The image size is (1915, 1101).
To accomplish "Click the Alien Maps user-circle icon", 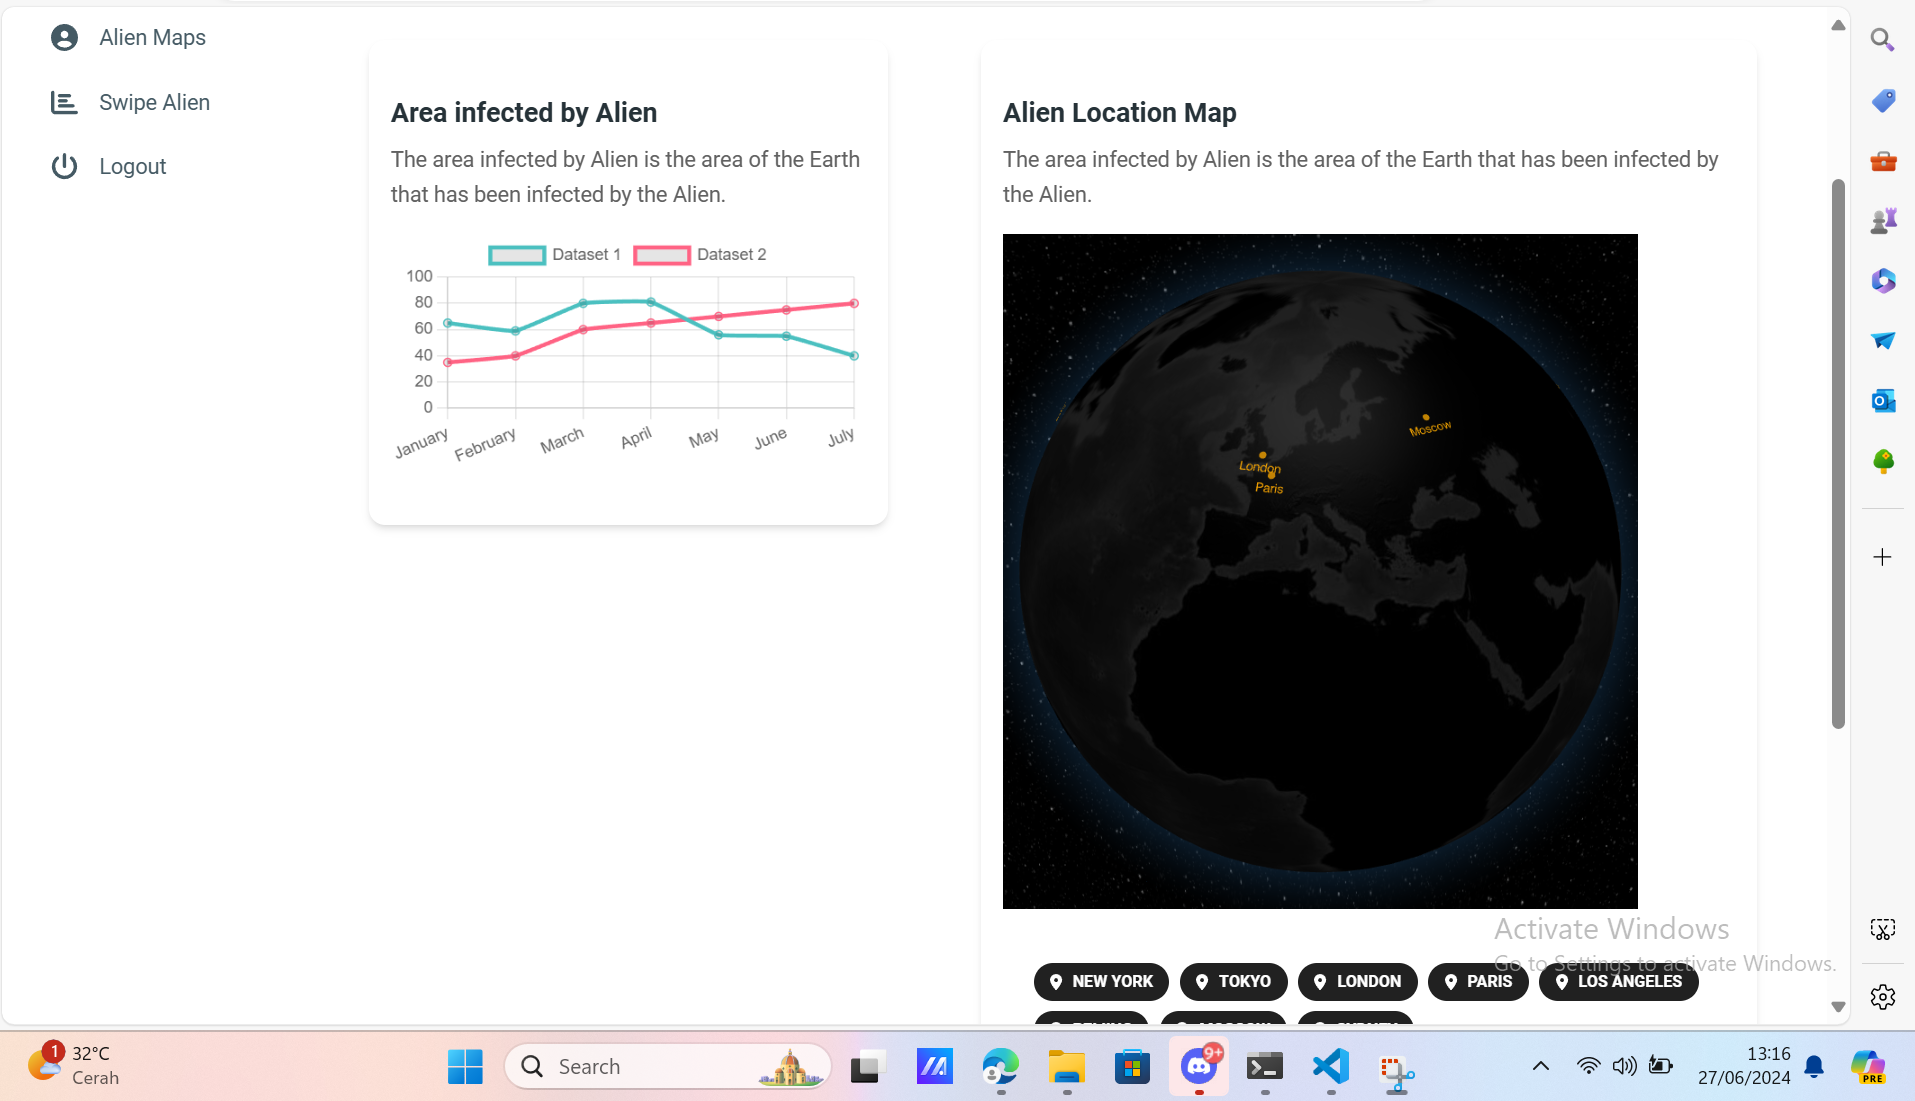I will (65, 38).
